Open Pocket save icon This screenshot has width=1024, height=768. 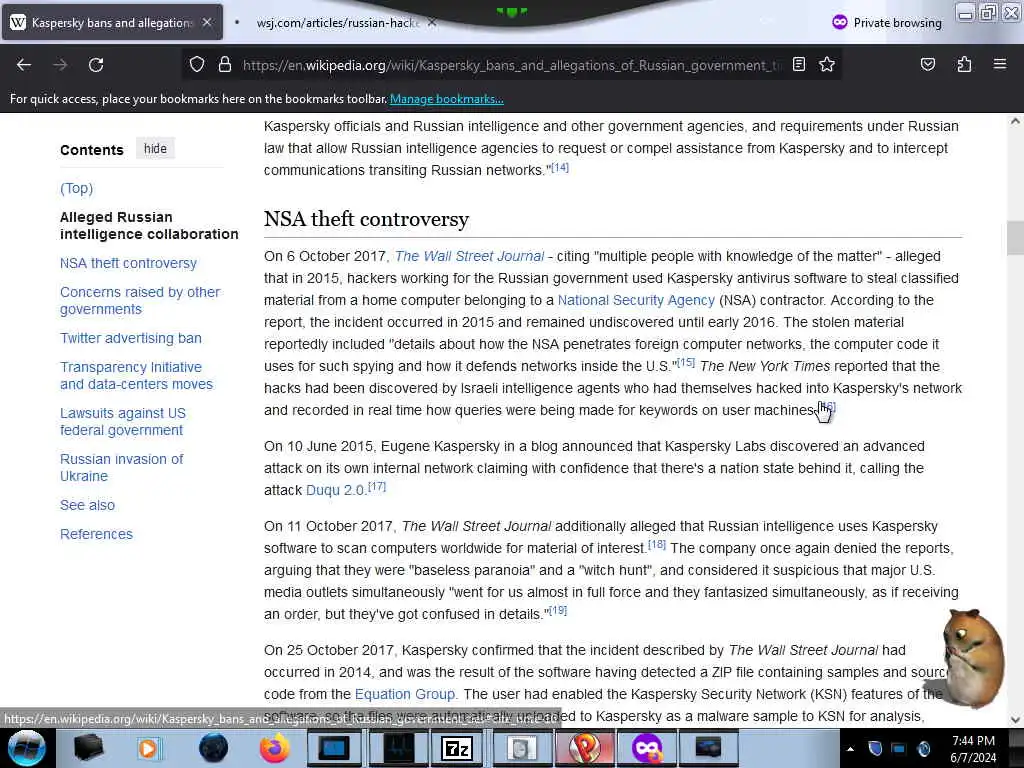point(927,65)
